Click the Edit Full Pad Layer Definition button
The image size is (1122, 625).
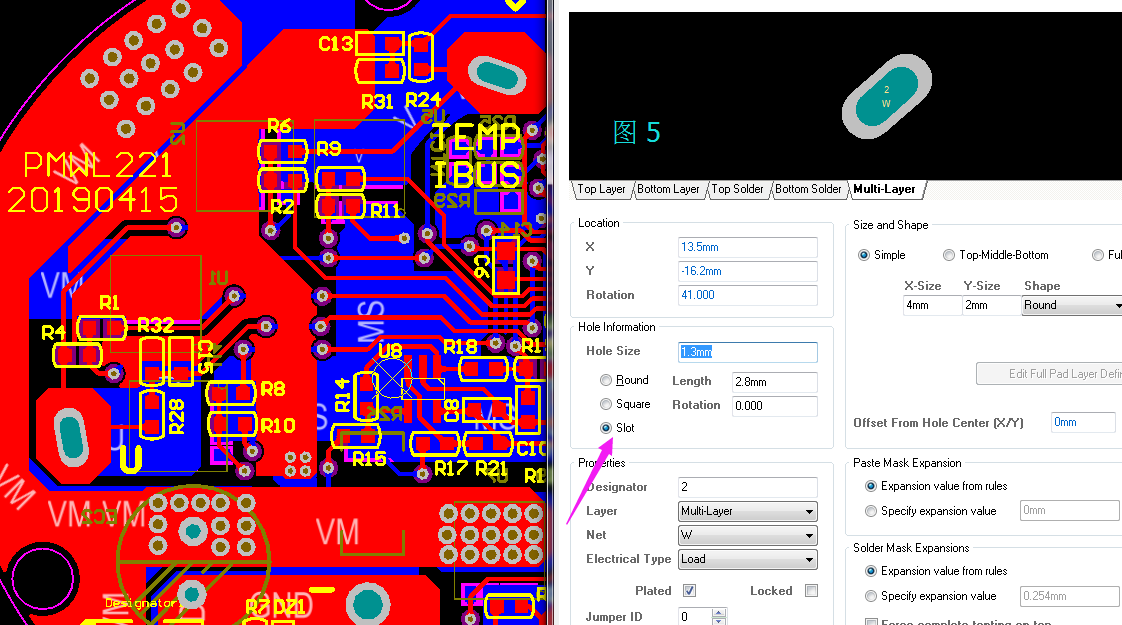pos(1049,374)
